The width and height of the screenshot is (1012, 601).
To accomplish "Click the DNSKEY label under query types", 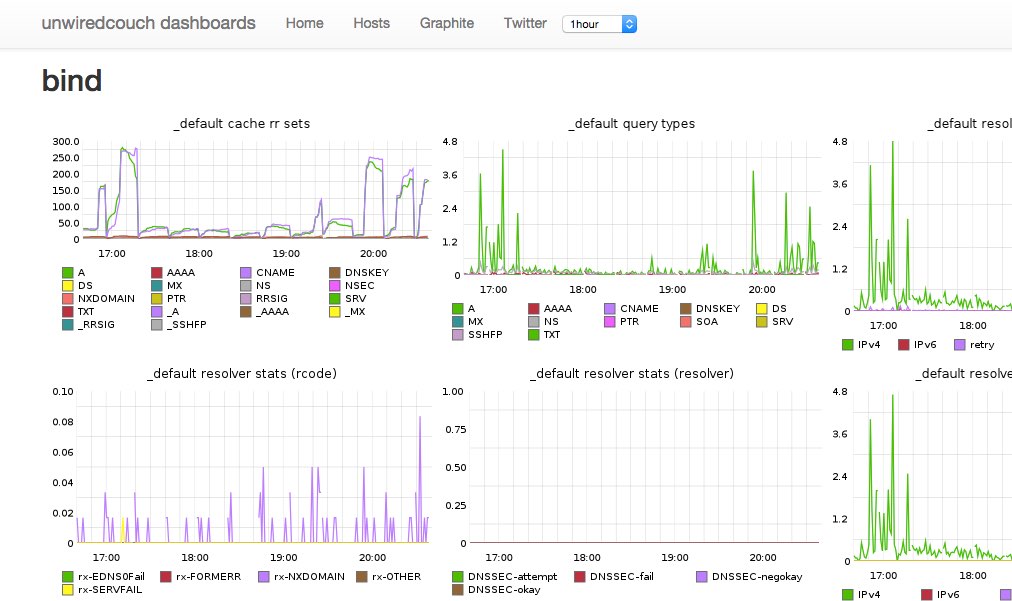I will [x=718, y=309].
